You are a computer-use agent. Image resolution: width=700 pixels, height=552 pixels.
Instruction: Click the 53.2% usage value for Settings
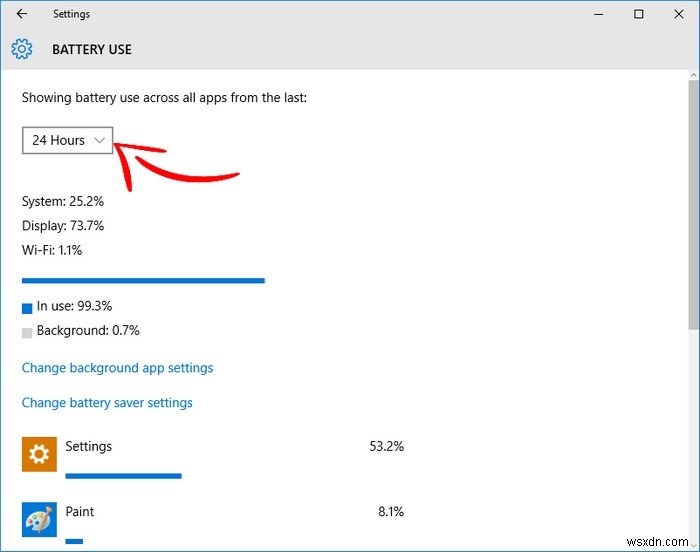(x=387, y=446)
